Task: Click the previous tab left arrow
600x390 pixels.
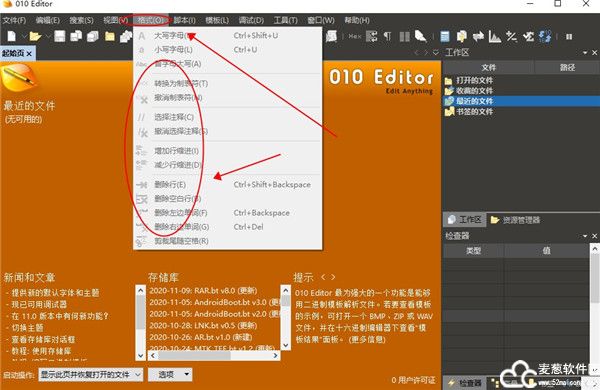Action: click(417, 52)
